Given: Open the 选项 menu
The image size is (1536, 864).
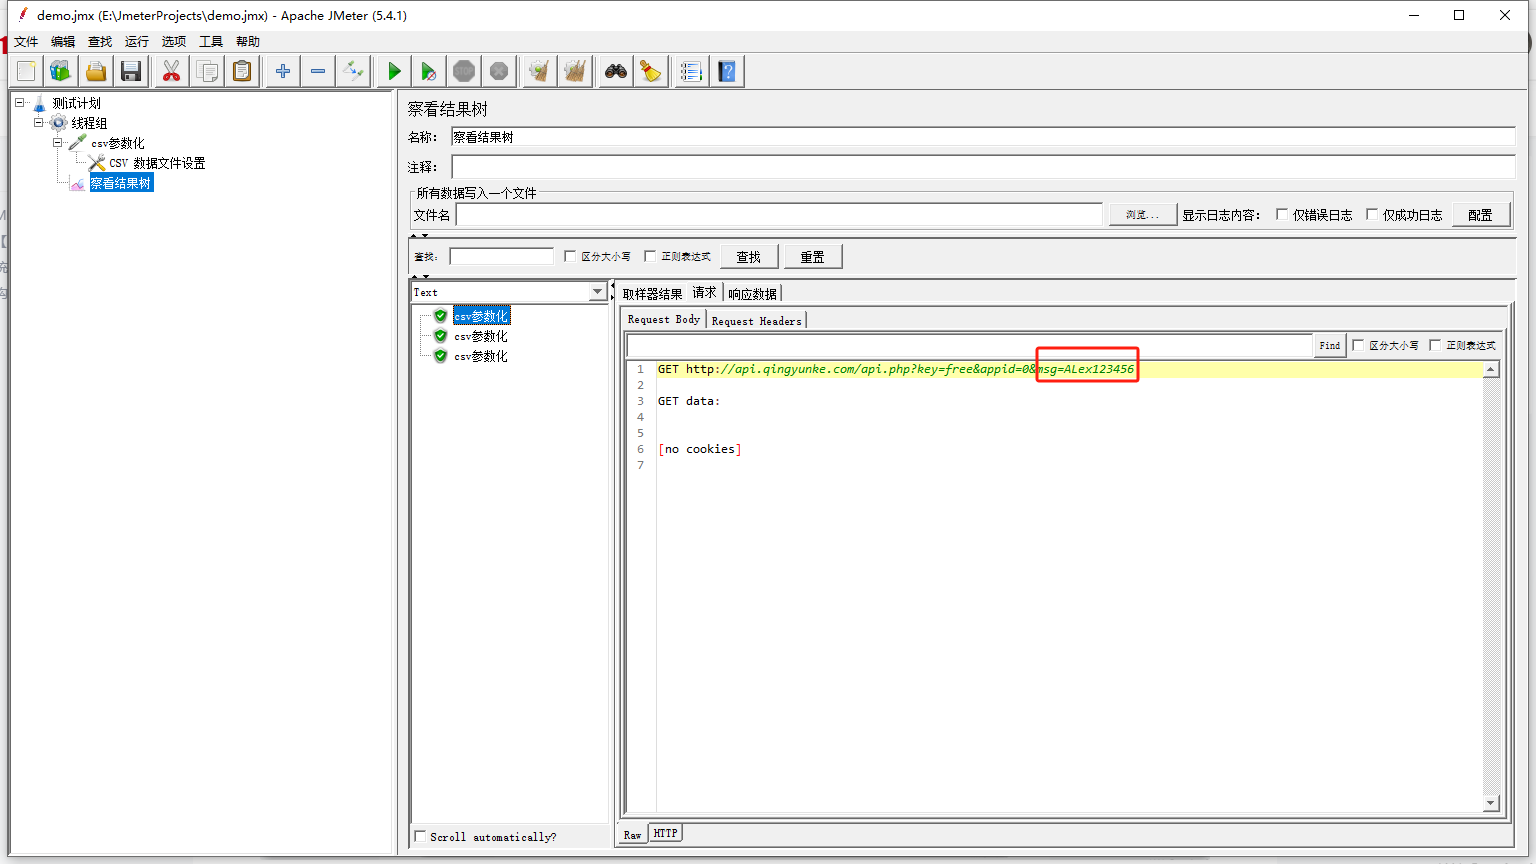Looking at the screenshot, I should pos(174,41).
